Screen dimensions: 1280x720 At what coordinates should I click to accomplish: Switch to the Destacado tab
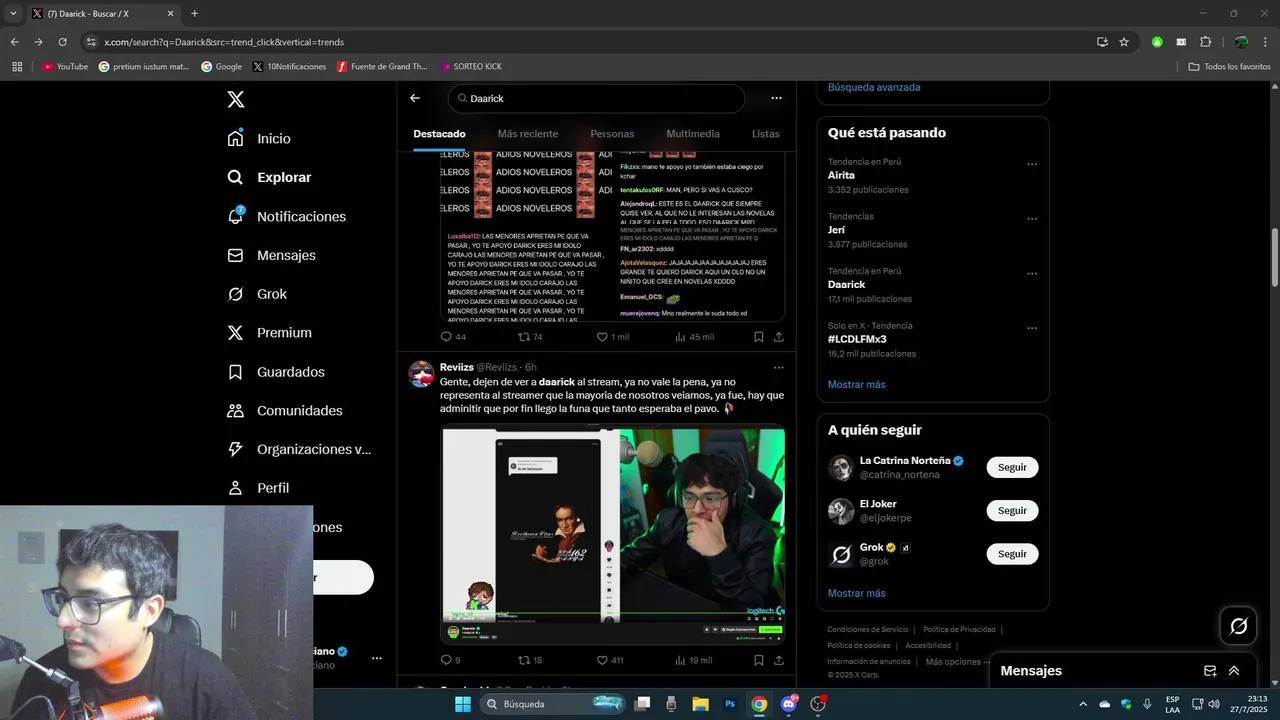[439, 134]
